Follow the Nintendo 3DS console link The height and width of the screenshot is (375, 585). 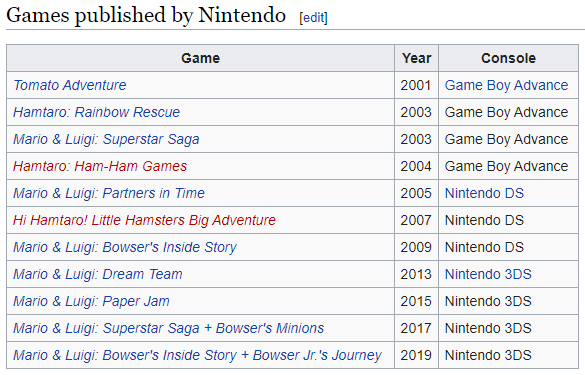pos(488,274)
